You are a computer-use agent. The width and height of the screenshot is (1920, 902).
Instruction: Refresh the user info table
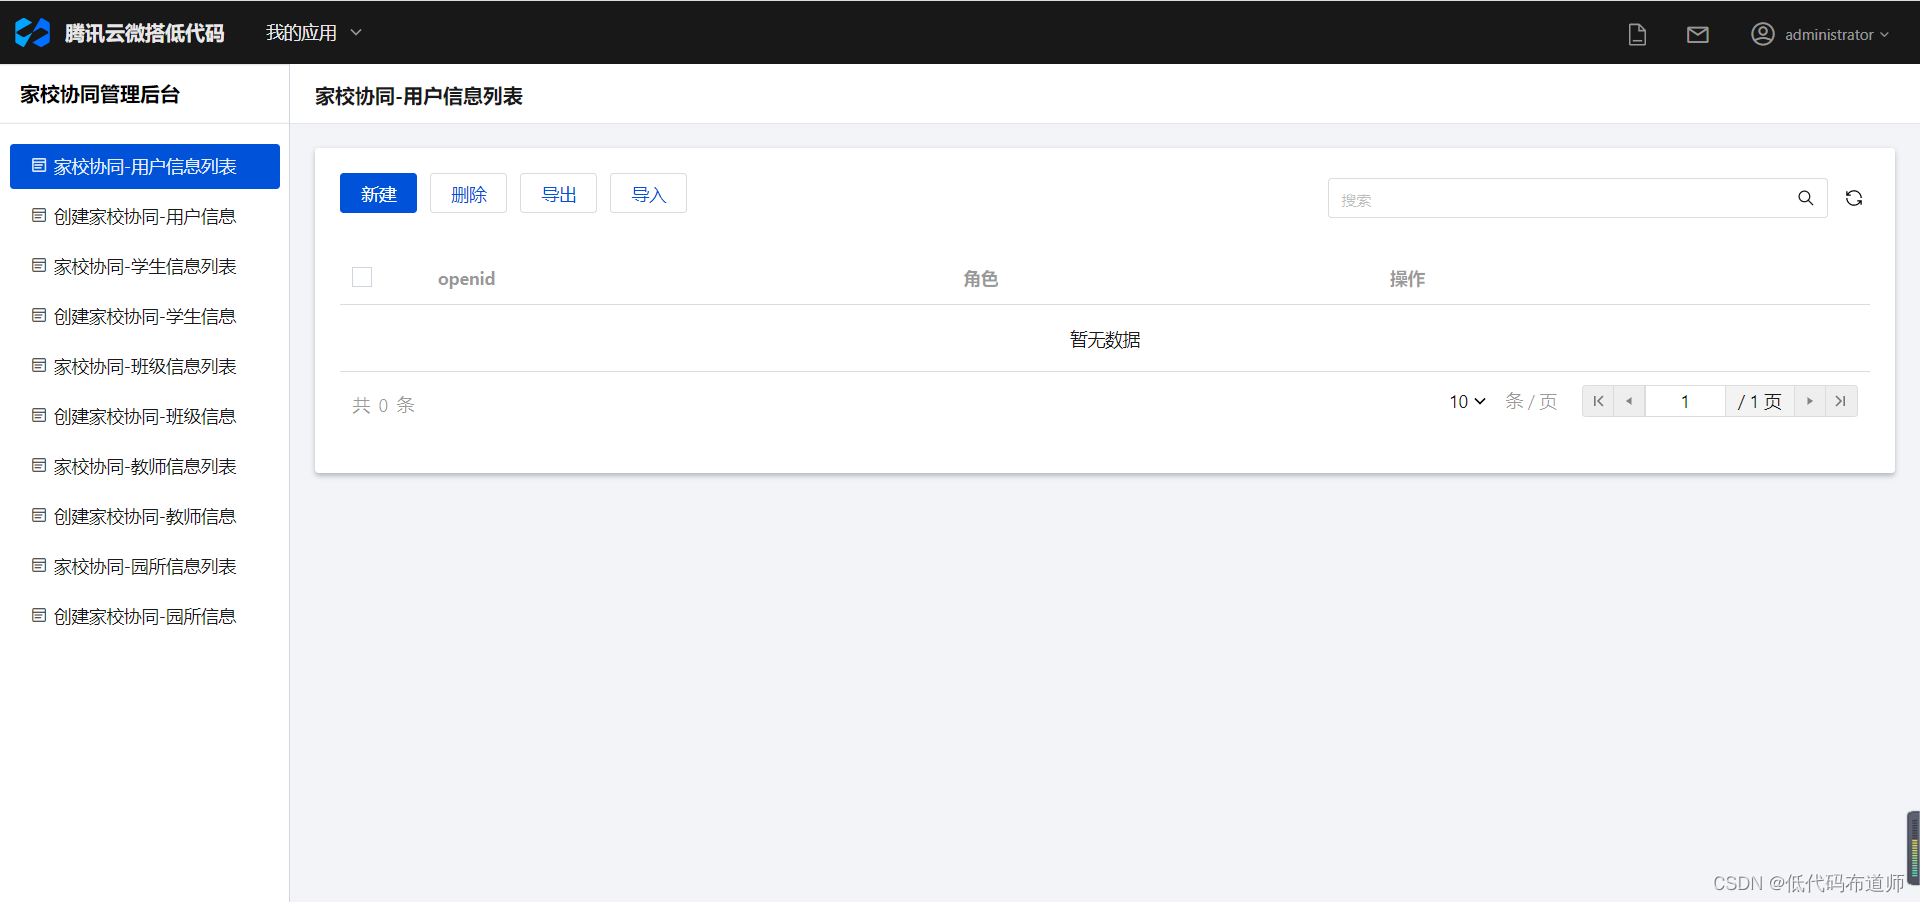(1854, 198)
